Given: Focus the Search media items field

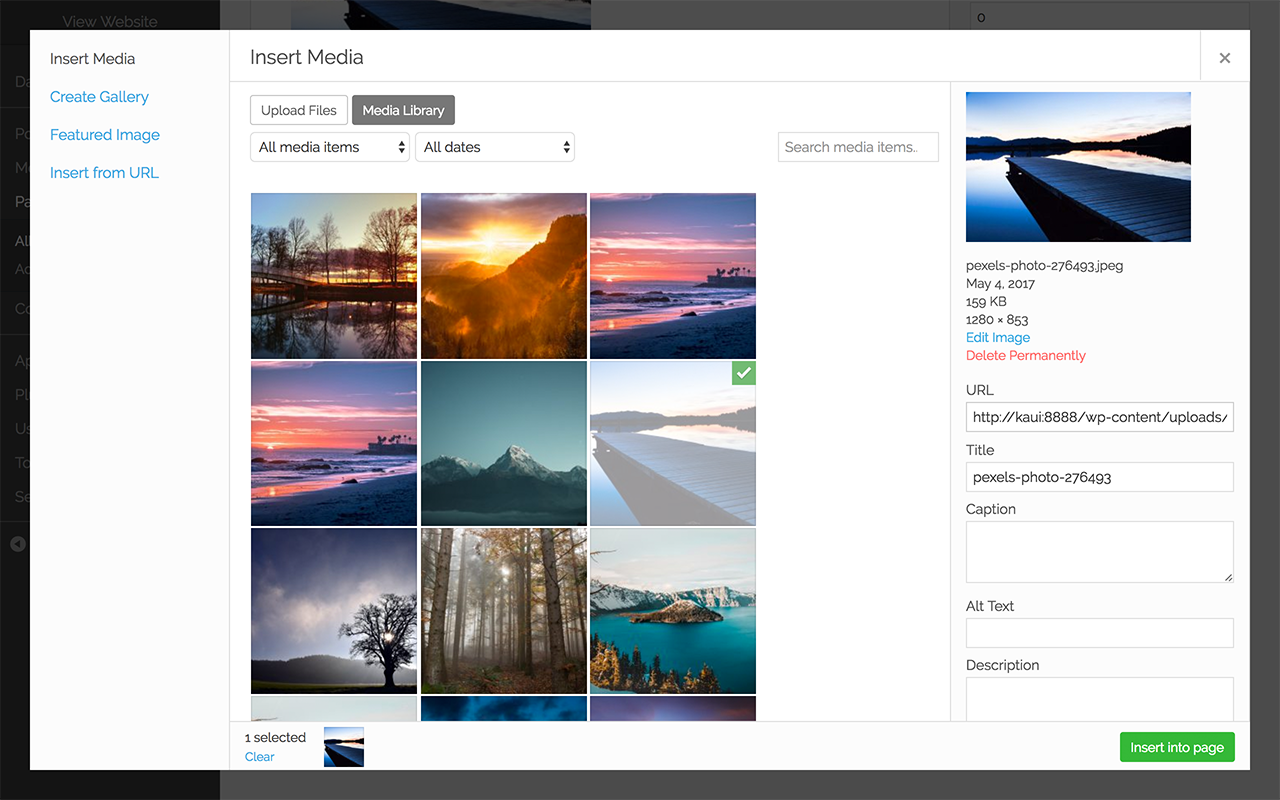Looking at the screenshot, I should click(857, 147).
